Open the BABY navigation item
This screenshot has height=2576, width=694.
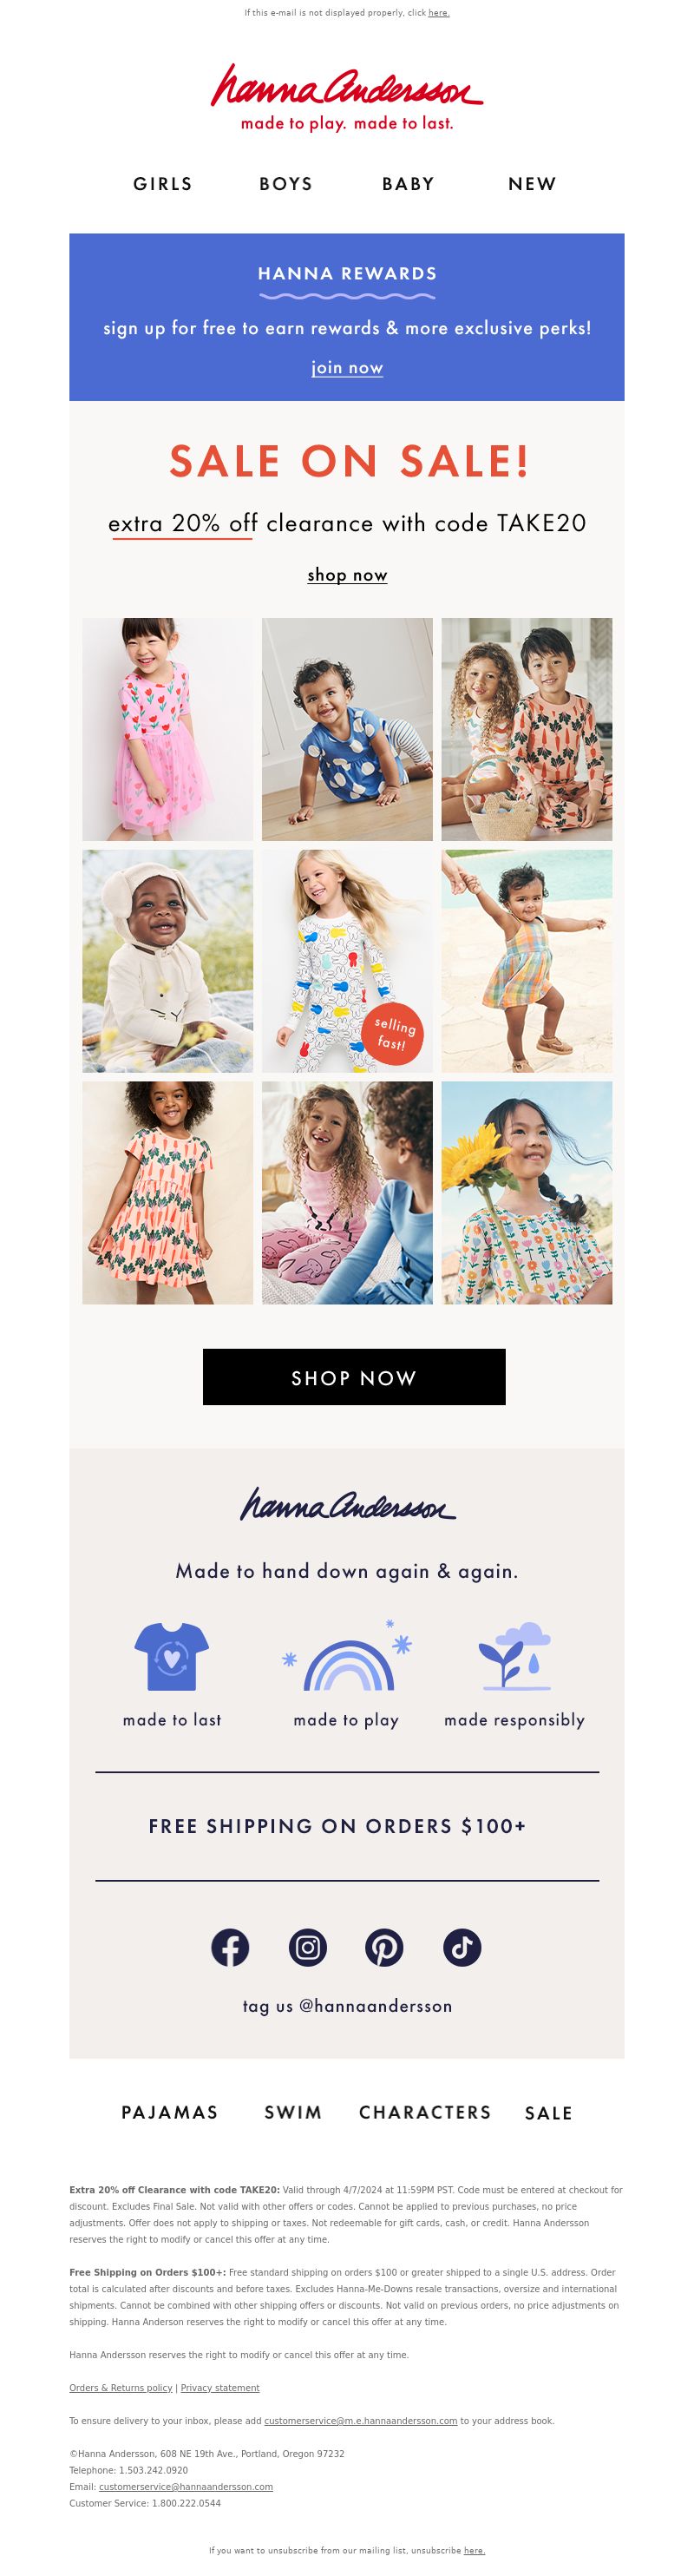408,184
